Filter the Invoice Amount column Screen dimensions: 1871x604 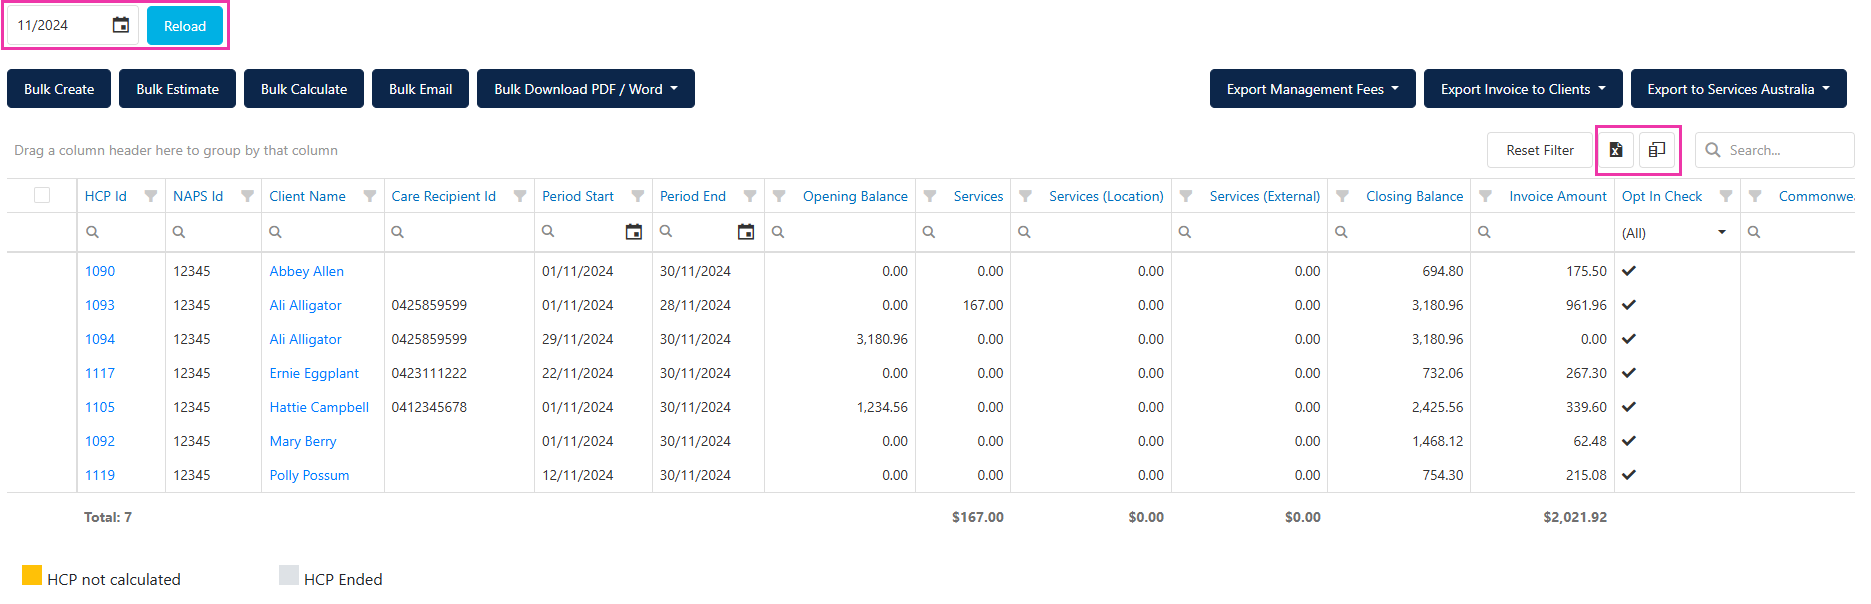[1486, 196]
